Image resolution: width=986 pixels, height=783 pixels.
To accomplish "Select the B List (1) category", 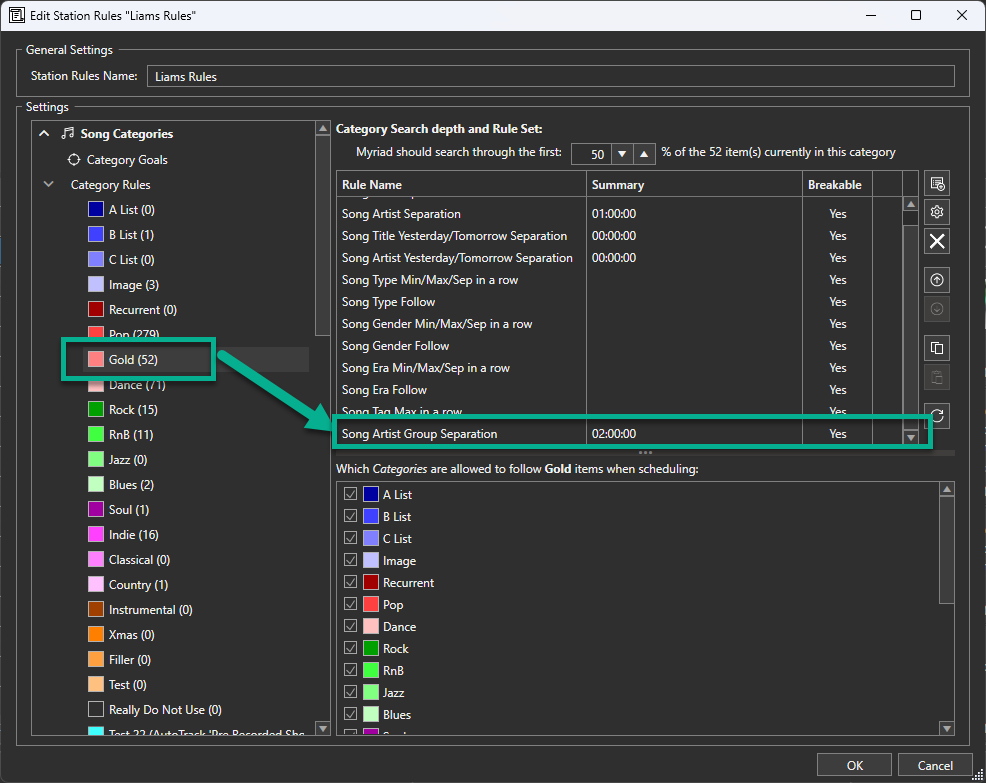I will (x=131, y=235).
